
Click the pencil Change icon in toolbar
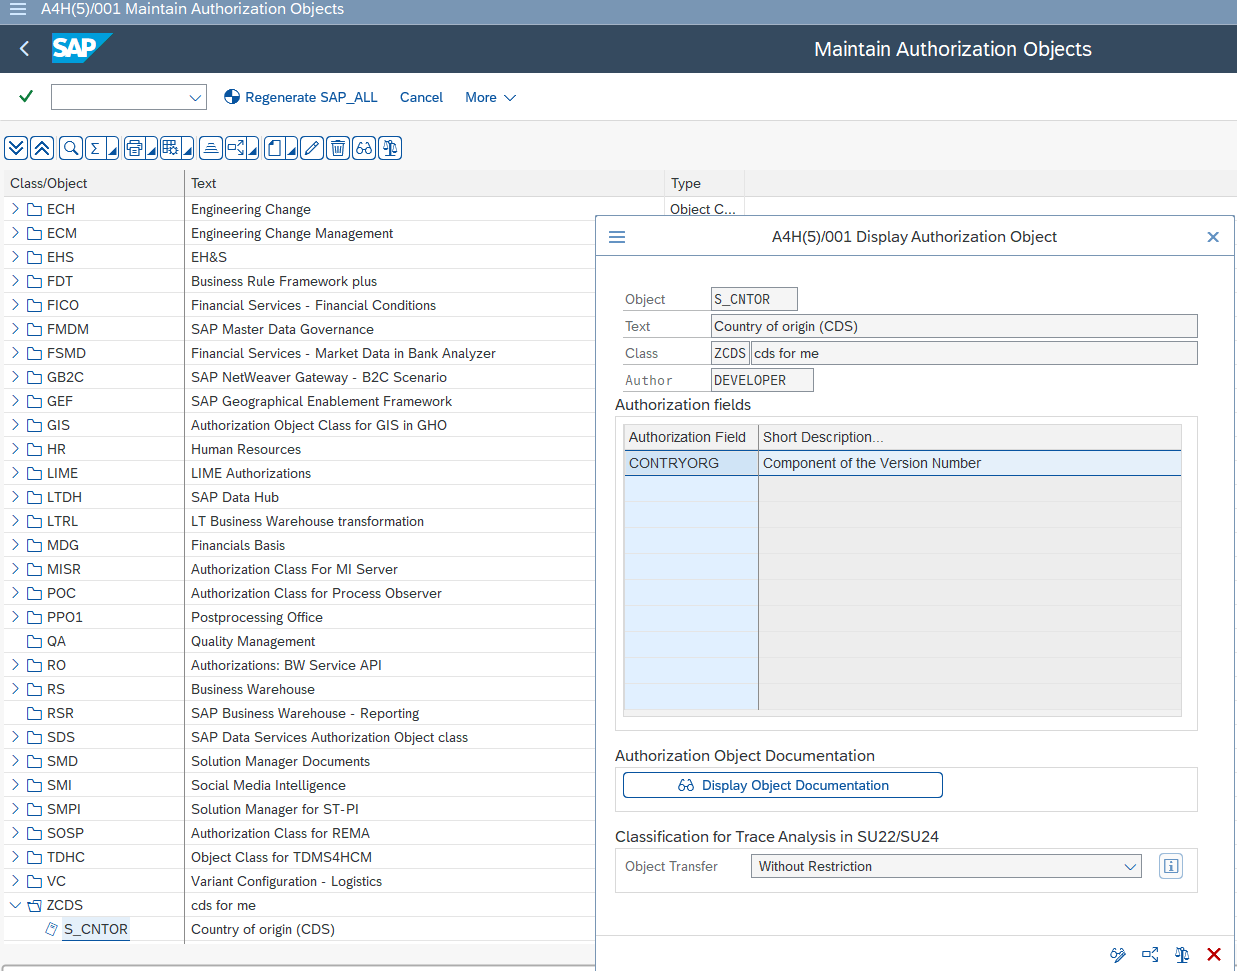pos(312,148)
